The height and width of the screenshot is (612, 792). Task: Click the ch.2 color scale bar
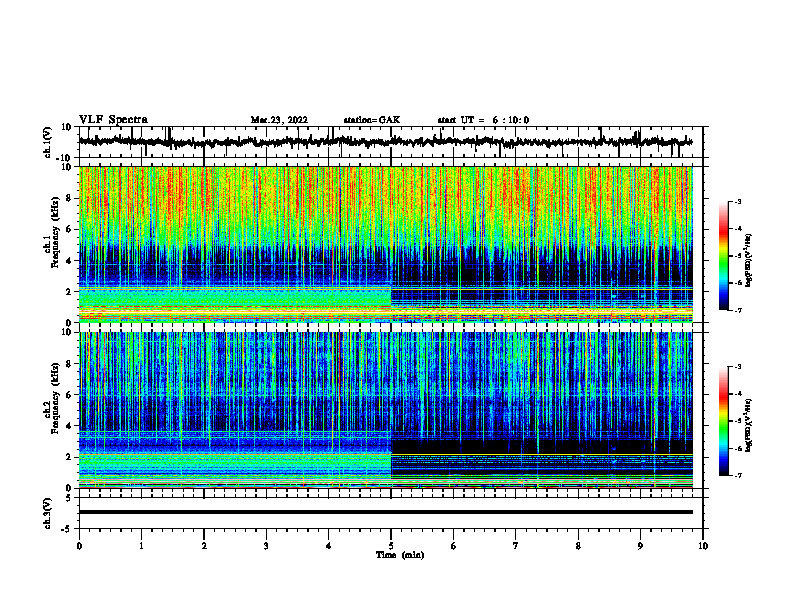point(724,421)
